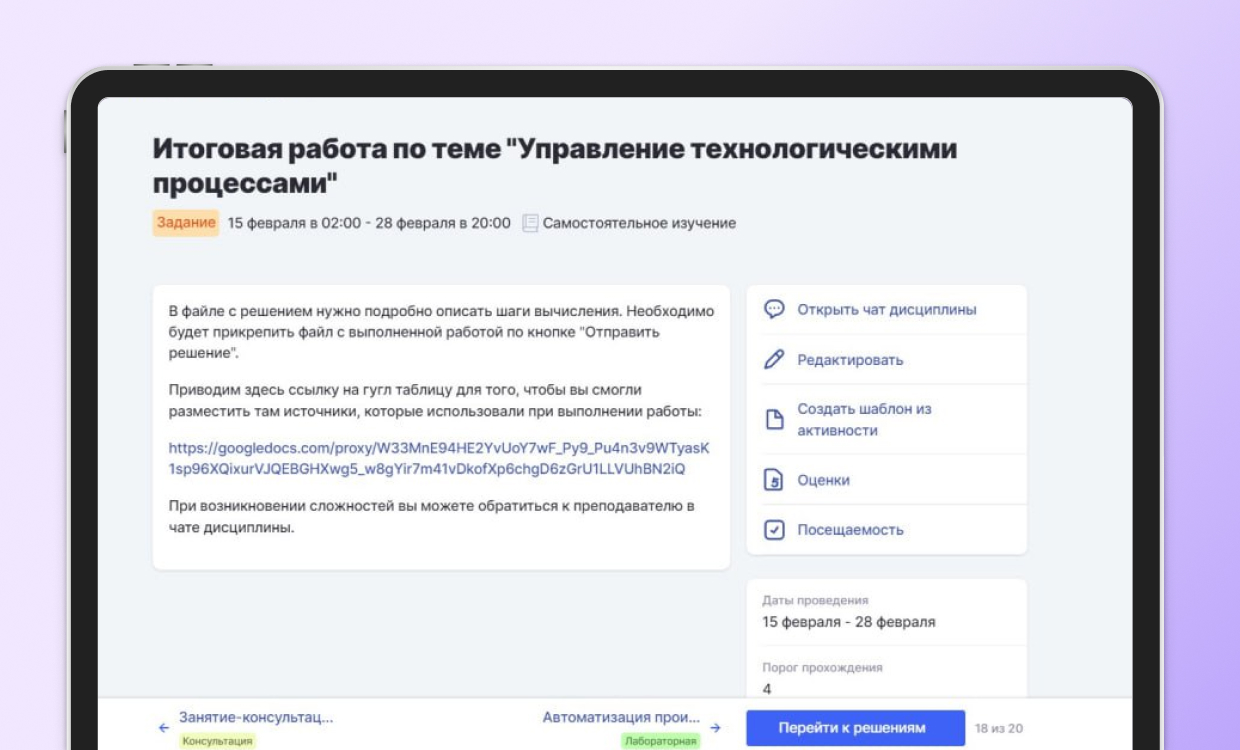Click the grades sheet icon
The image size is (1240, 750).
(x=774, y=480)
